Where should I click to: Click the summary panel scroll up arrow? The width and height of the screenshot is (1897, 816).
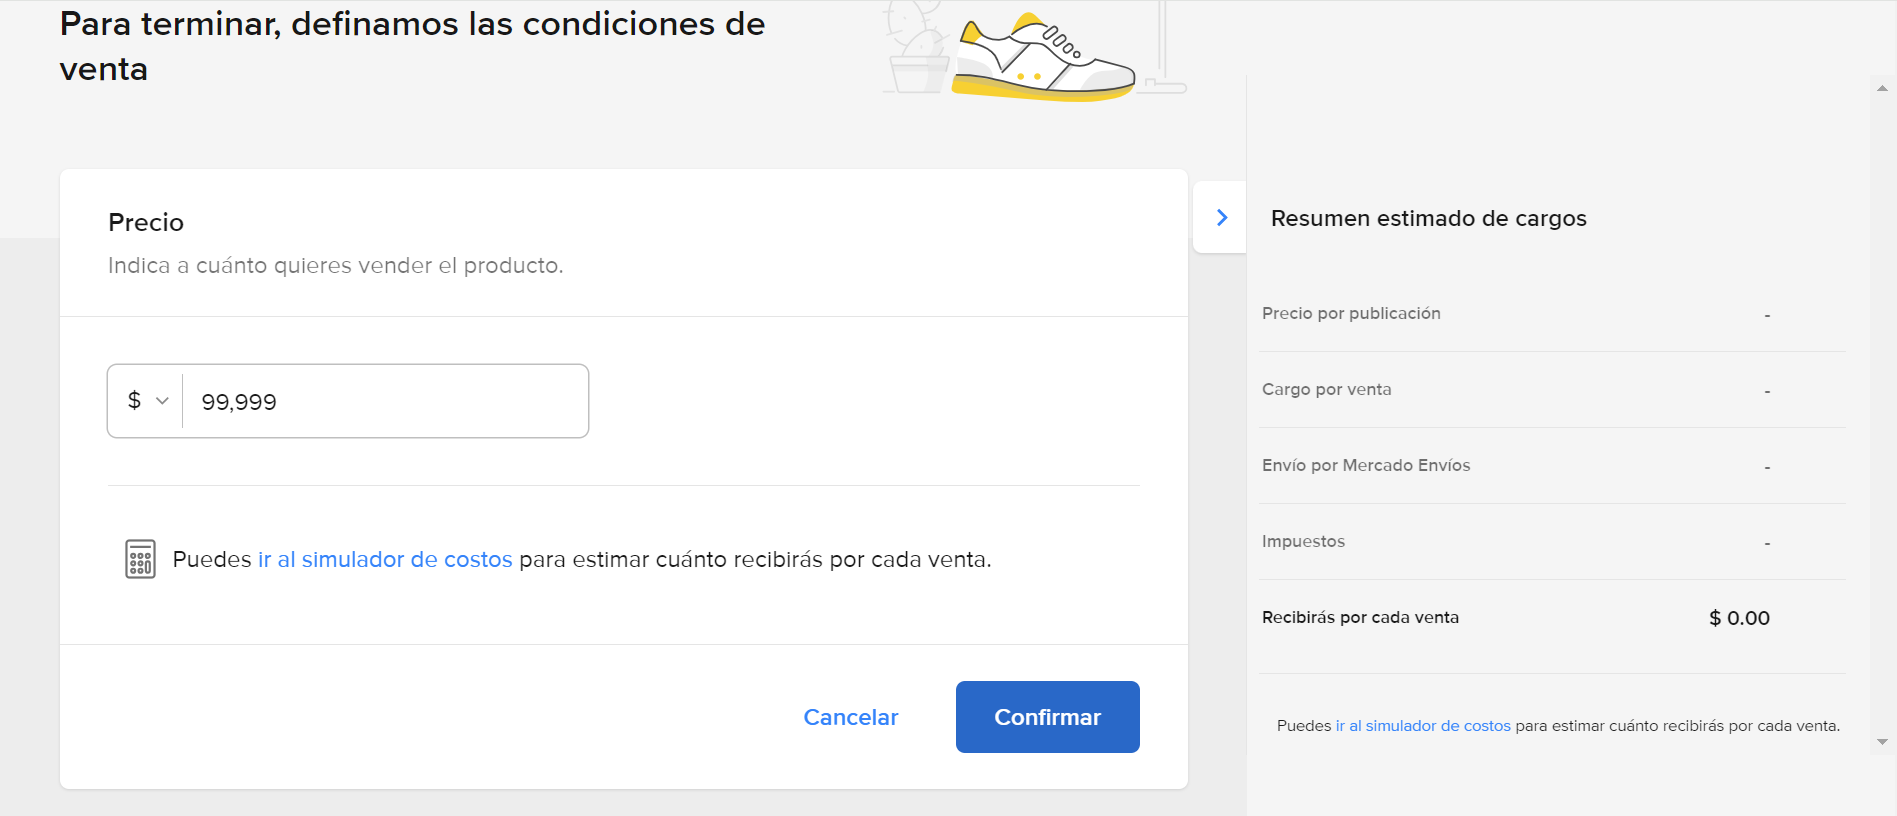click(1882, 88)
